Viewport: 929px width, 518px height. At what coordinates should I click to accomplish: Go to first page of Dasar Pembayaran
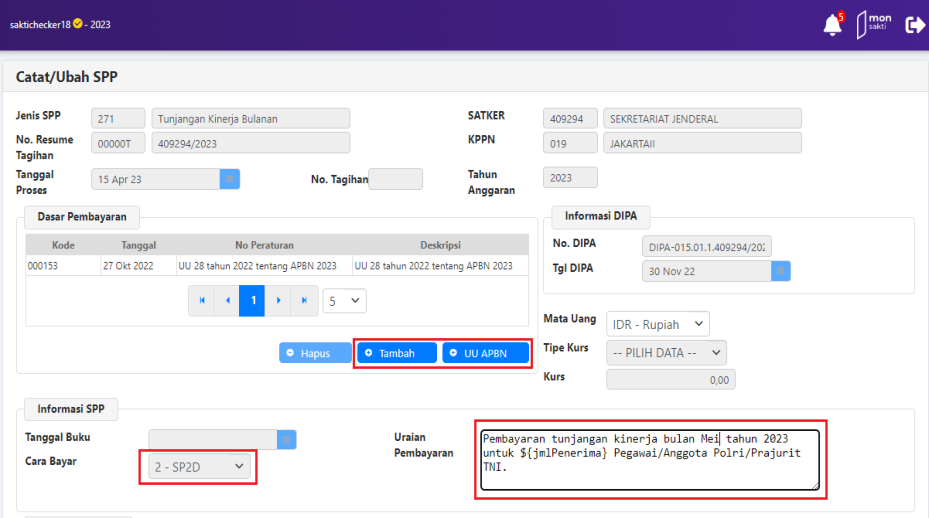point(203,300)
